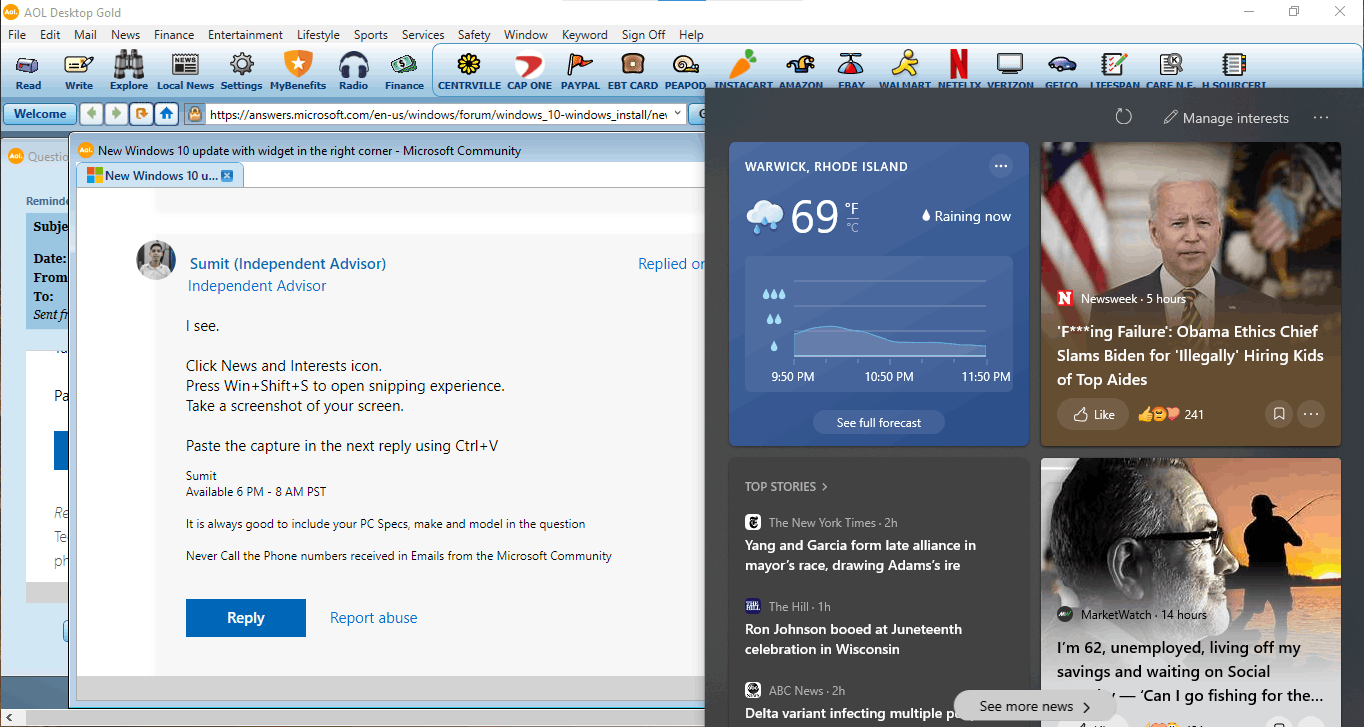Open the AOL Settings gear icon
This screenshot has height=727, width=1364.
tap(241, 71)
